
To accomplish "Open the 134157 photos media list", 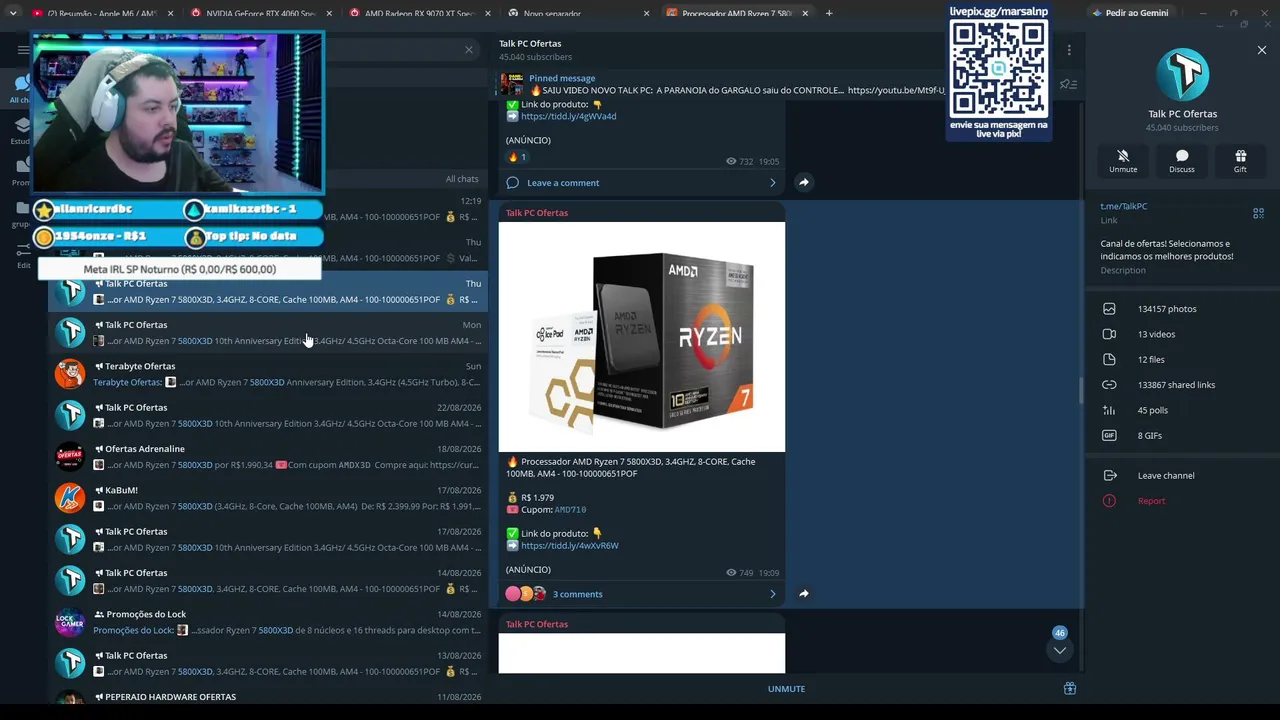I will click(1181, 309).
